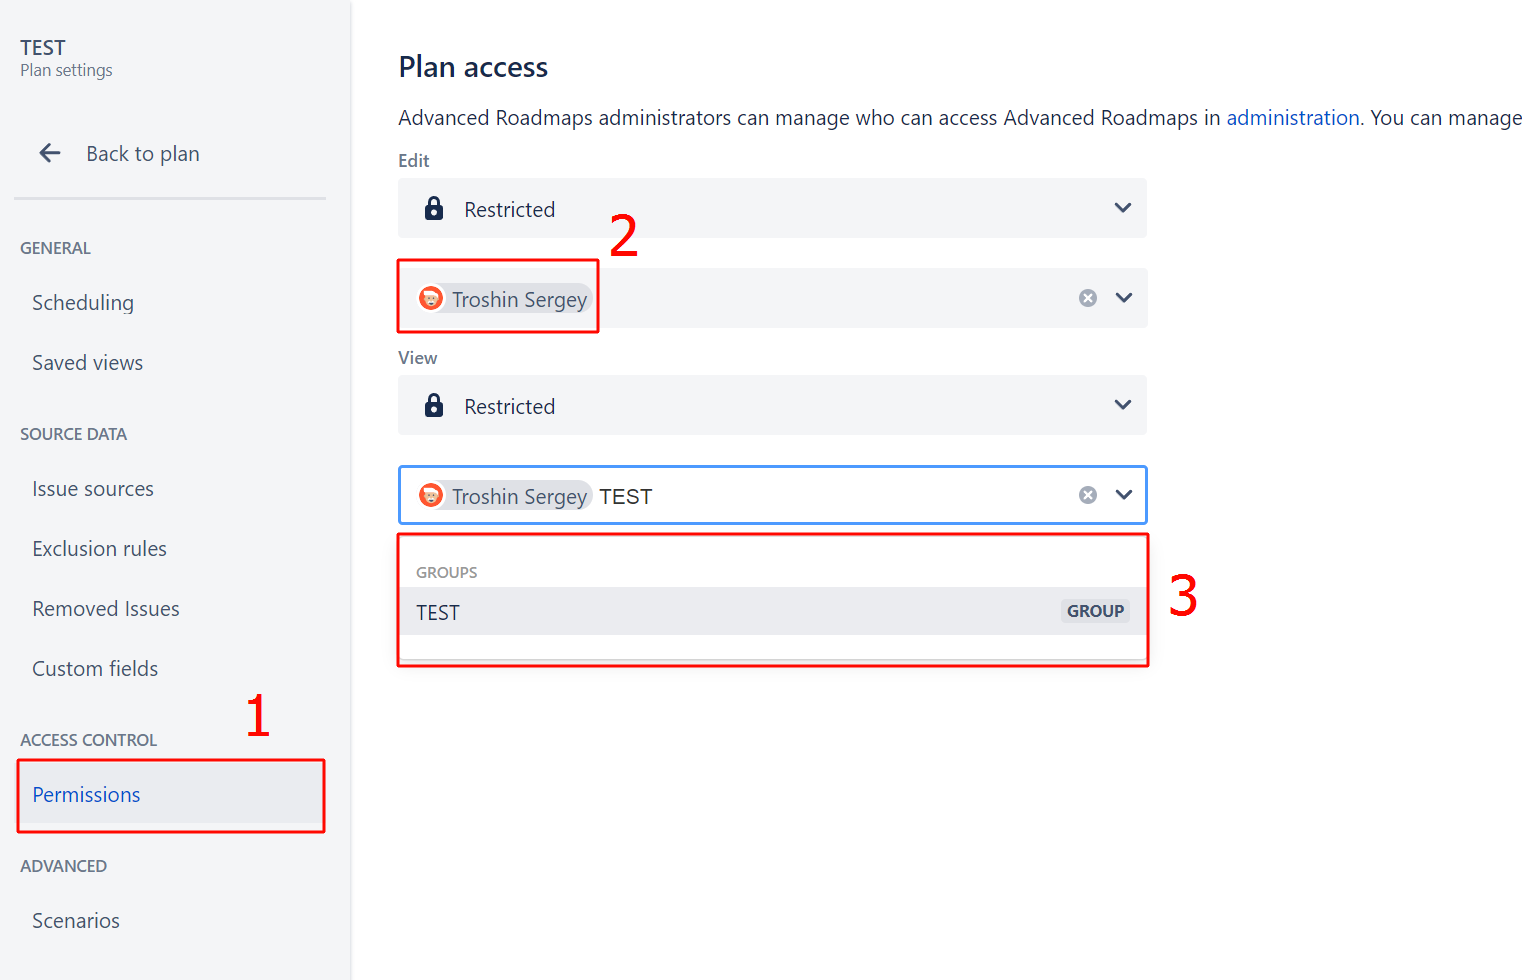Remove selected entries from View access
The image size is (1522, 980).
pos(1087,494)
